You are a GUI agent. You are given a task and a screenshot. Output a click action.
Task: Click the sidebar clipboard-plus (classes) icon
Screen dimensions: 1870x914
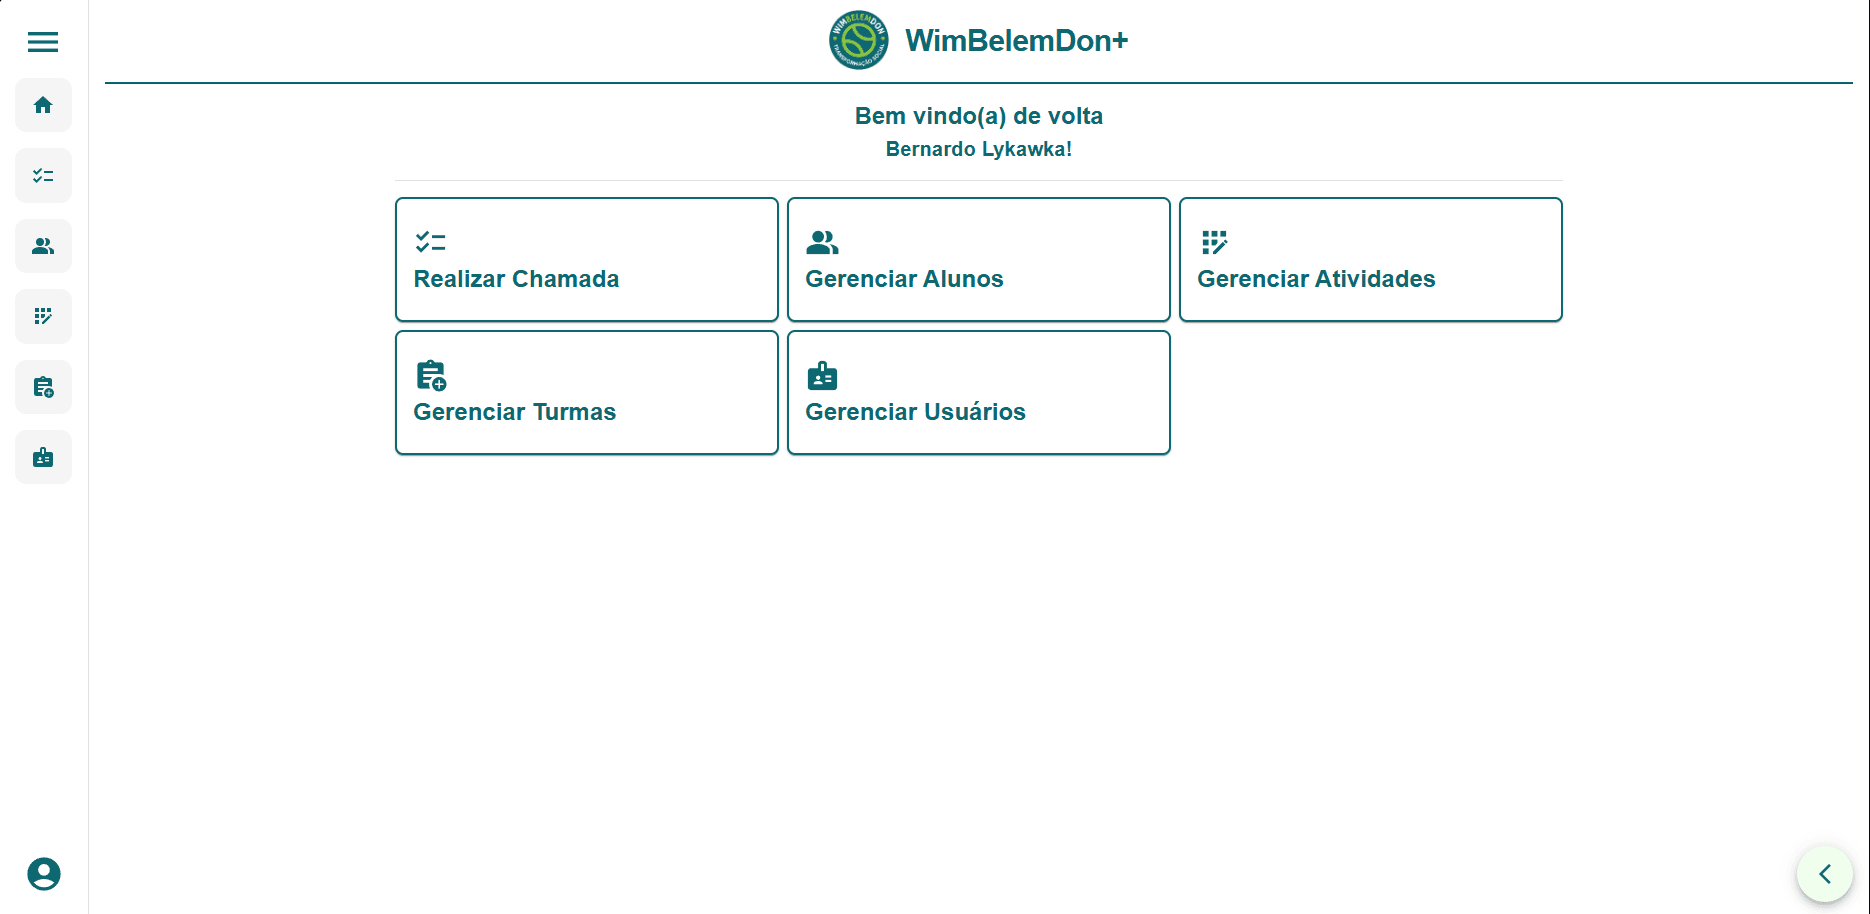[43, 387]
